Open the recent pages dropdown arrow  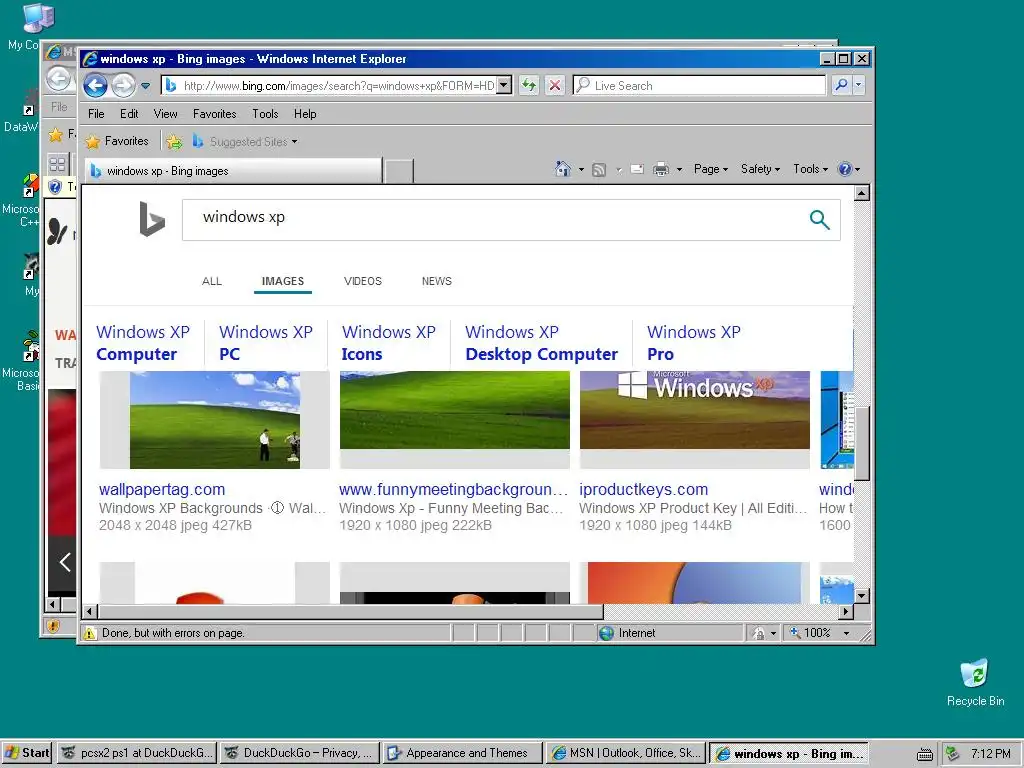point(146,86)
